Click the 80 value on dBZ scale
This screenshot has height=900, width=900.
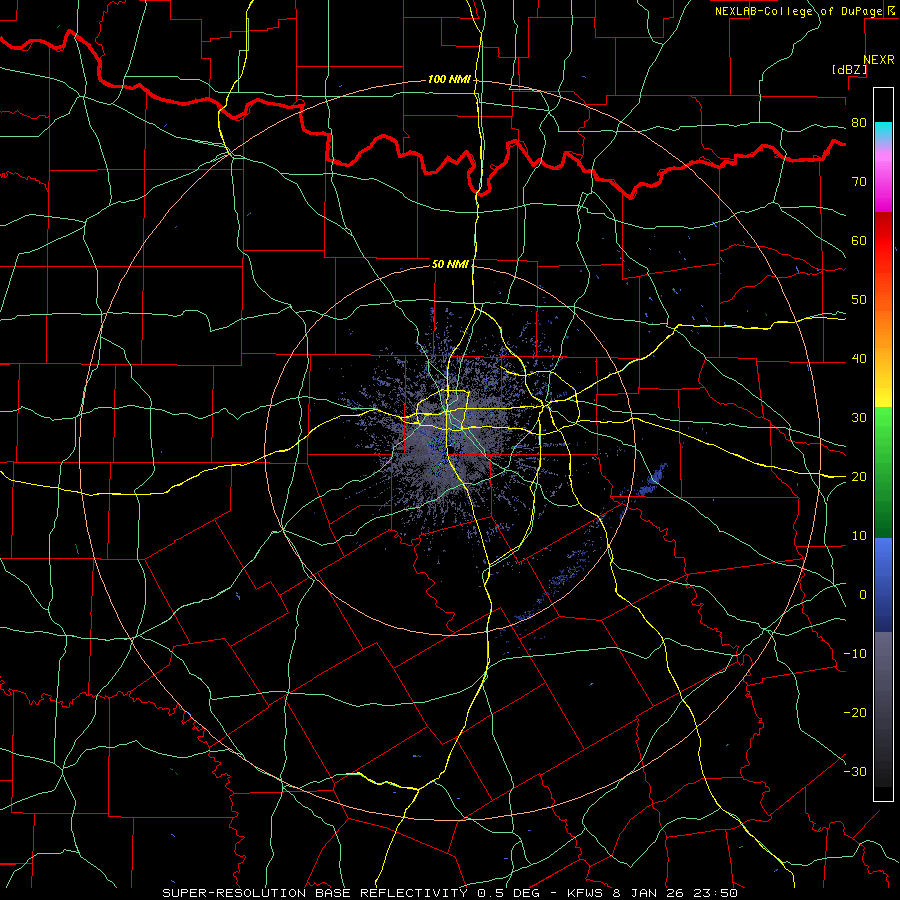[x=859, y=123]
